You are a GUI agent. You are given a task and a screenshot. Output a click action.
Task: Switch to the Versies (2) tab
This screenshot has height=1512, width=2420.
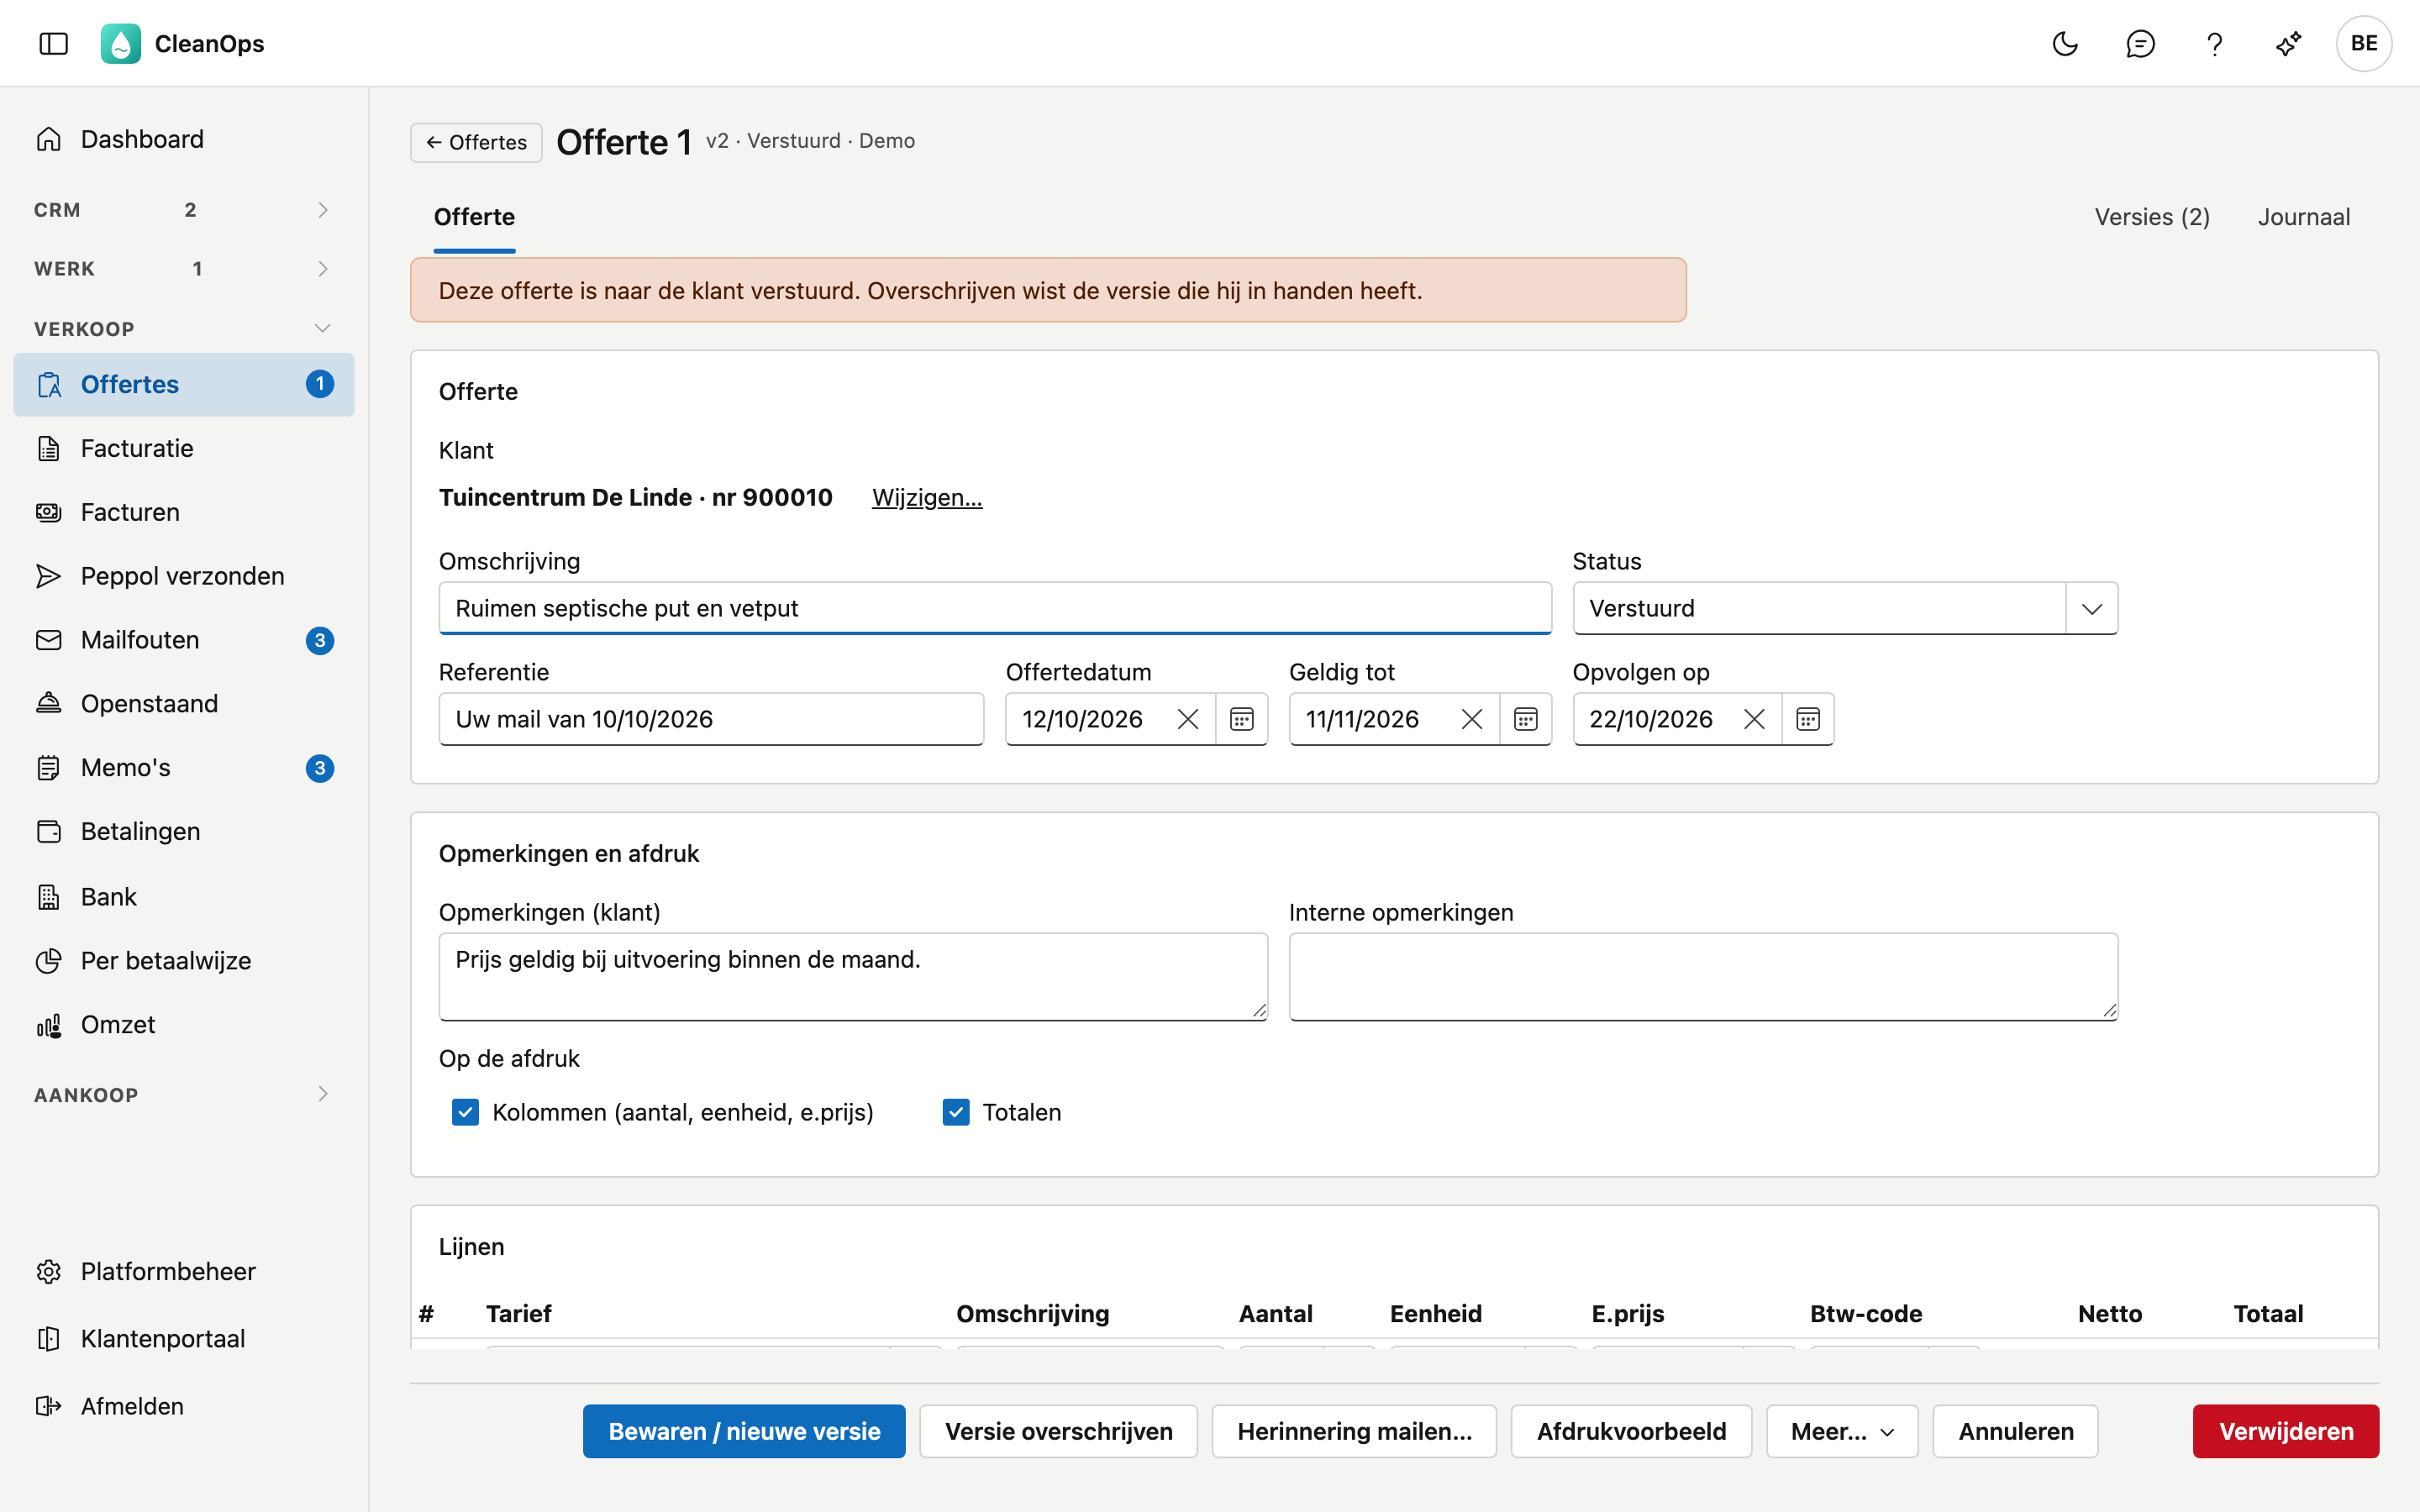(2152, 217)
